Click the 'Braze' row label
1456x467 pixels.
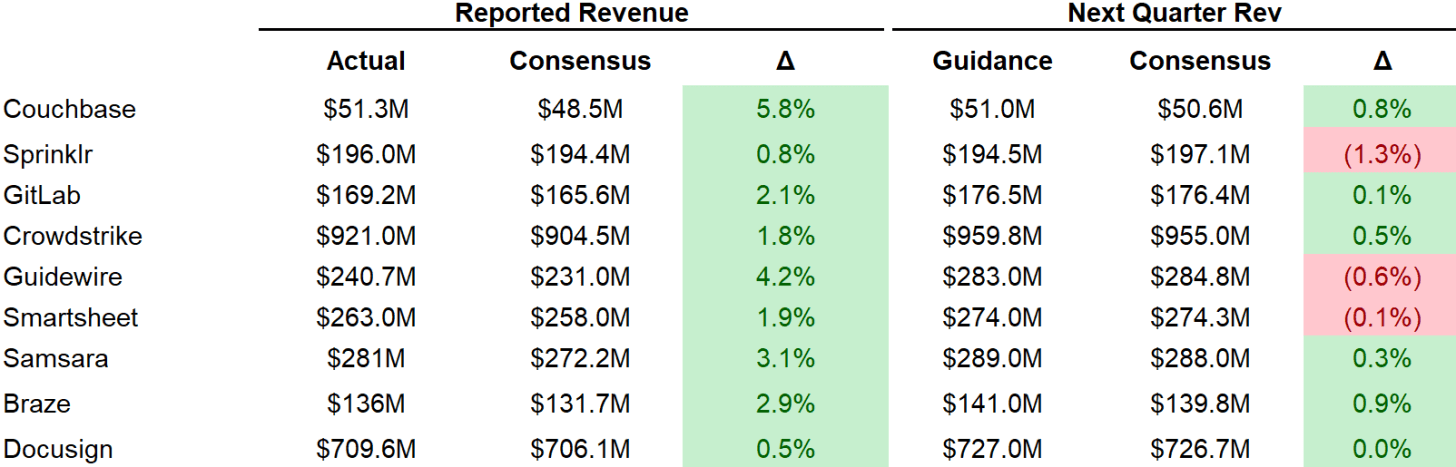[37, 404]
